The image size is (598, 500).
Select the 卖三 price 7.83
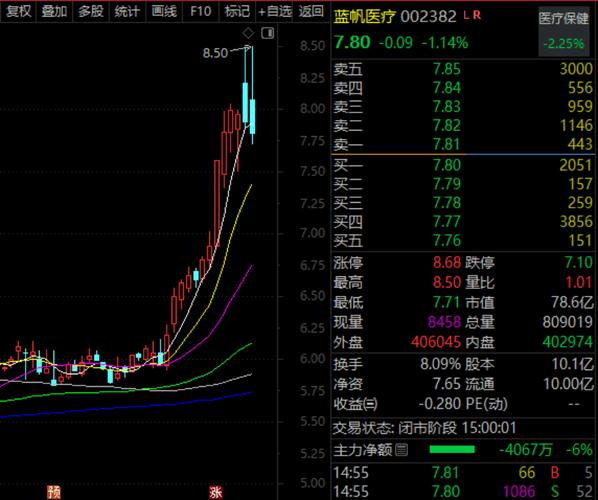(x=447, y=107)
